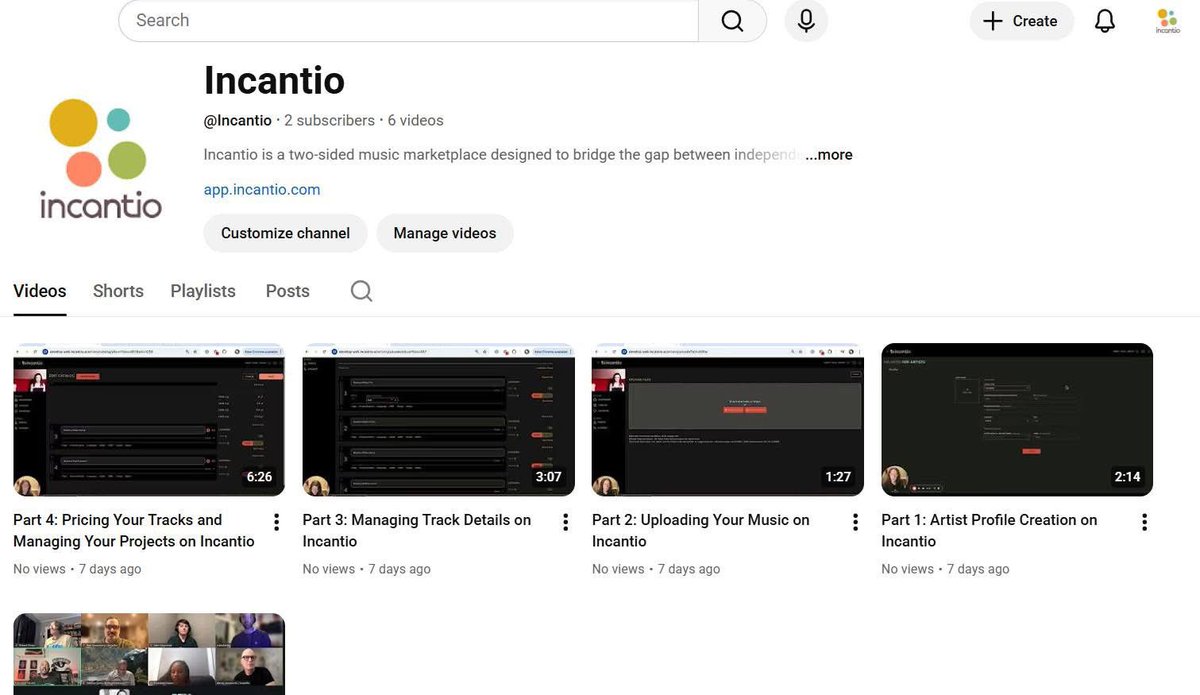Click the '@Incantio' handle text
This screenshot has height=695, width=1200.
coord(238,120)
